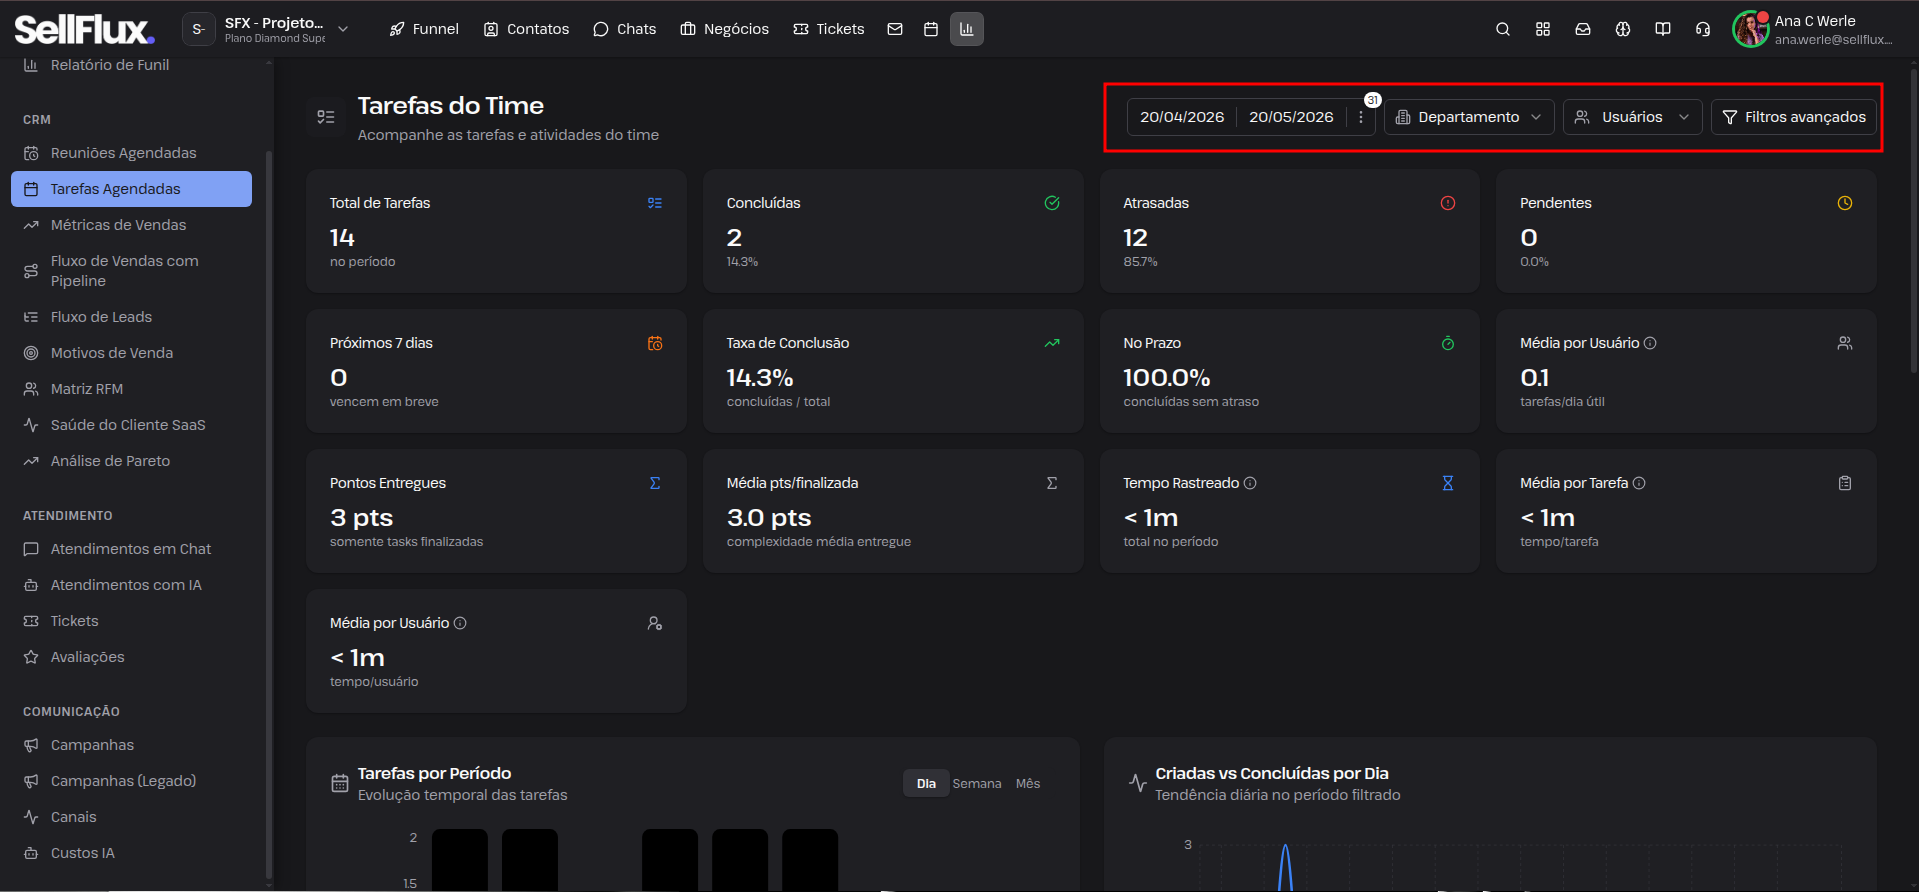The width and height of the screenshot is (1919, 892).
Task: Open the headset support icon
Action: pyautogui.click(x=1703, y=29)
